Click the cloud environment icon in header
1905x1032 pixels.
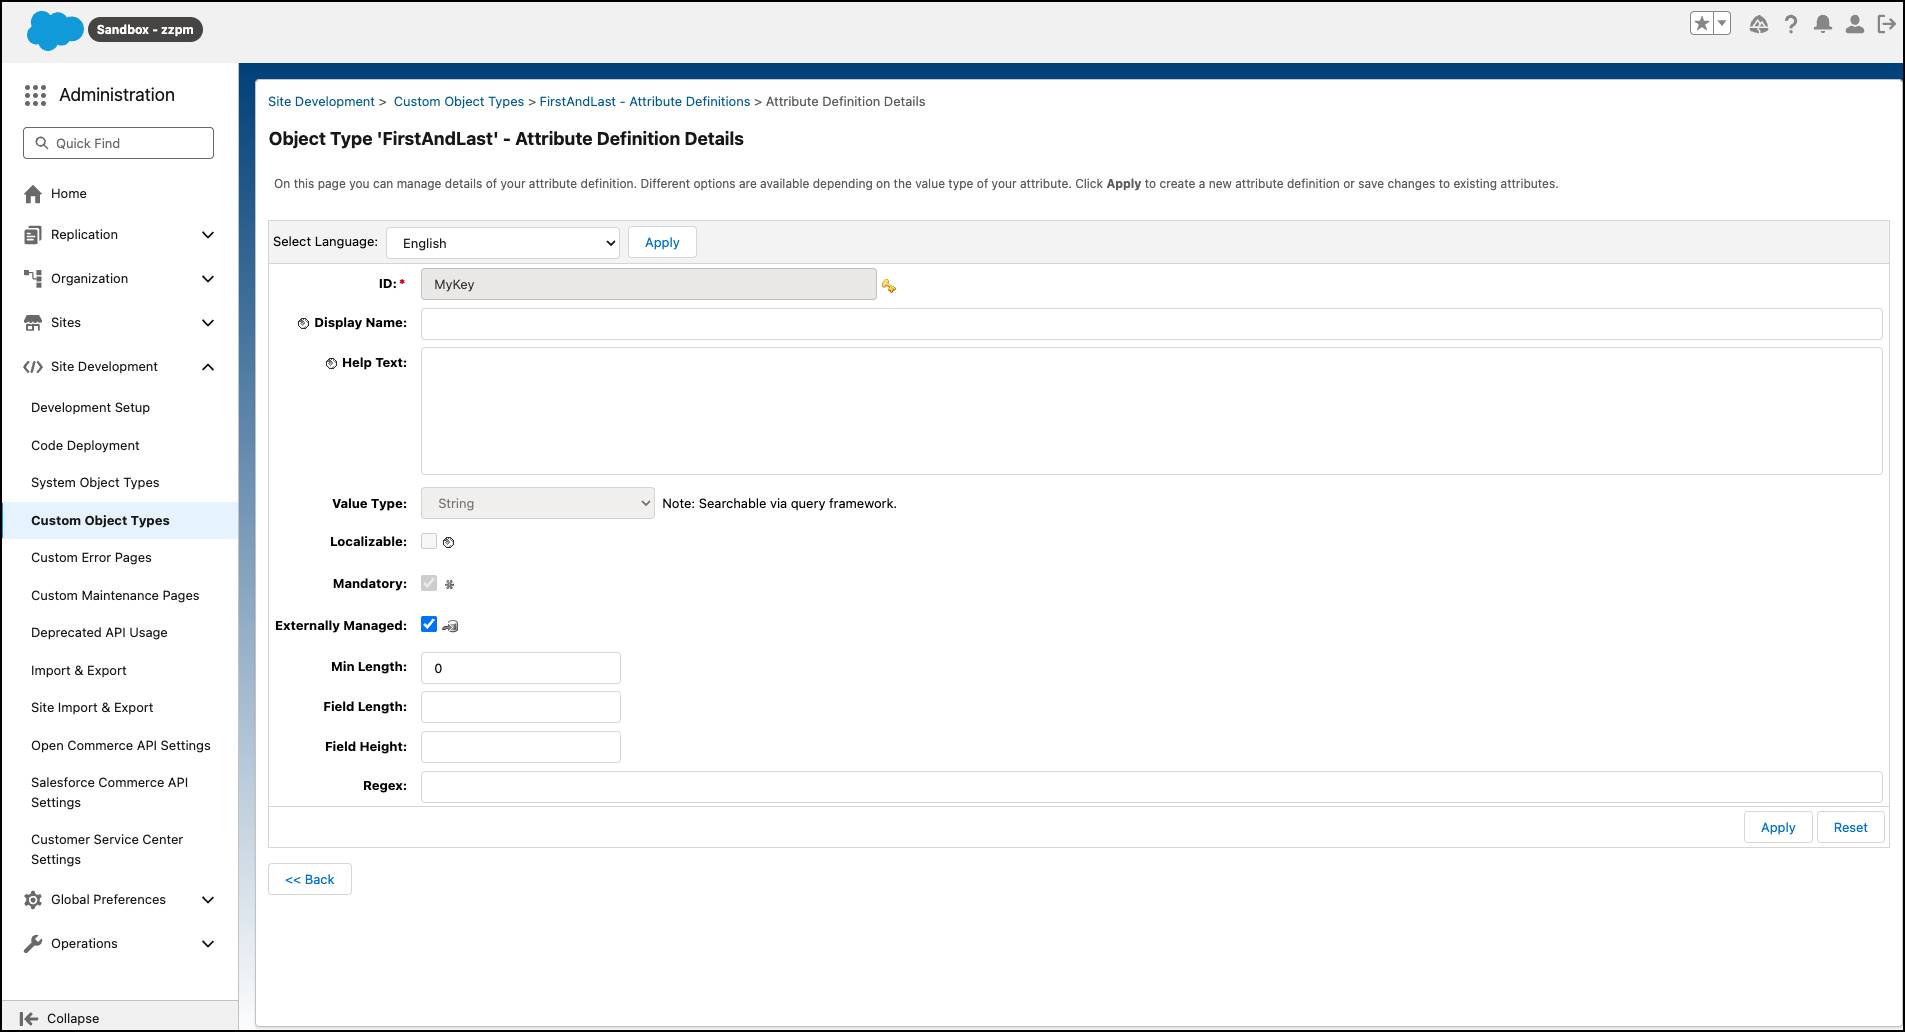pyautogui.click(x=1758, y=24)
